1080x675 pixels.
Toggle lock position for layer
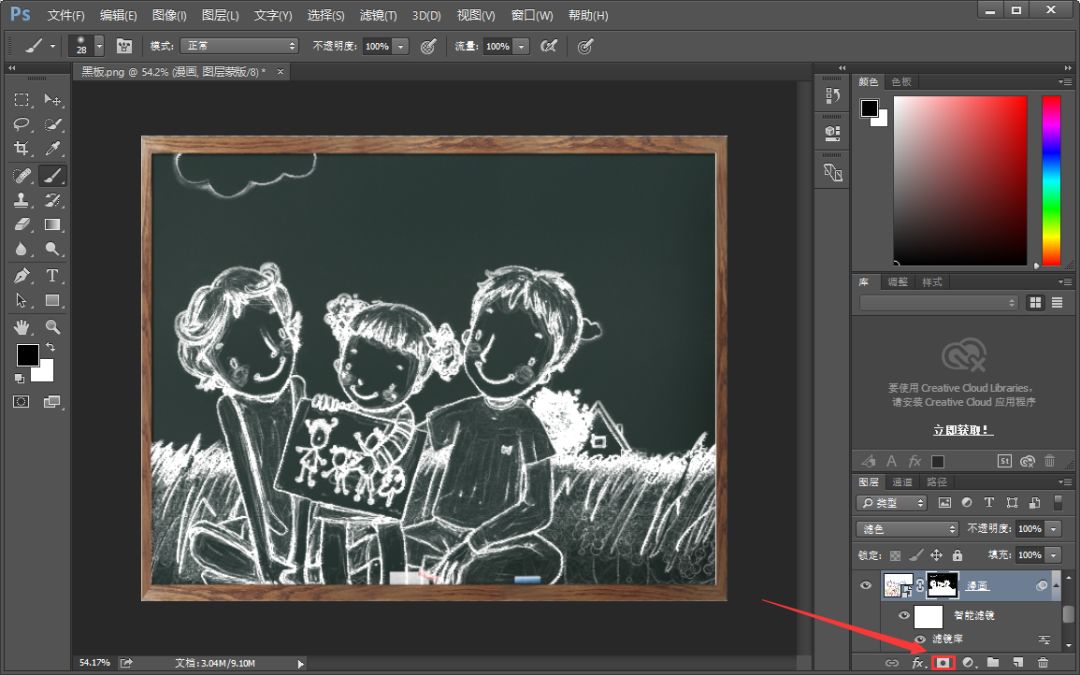[x=936, y=555]
